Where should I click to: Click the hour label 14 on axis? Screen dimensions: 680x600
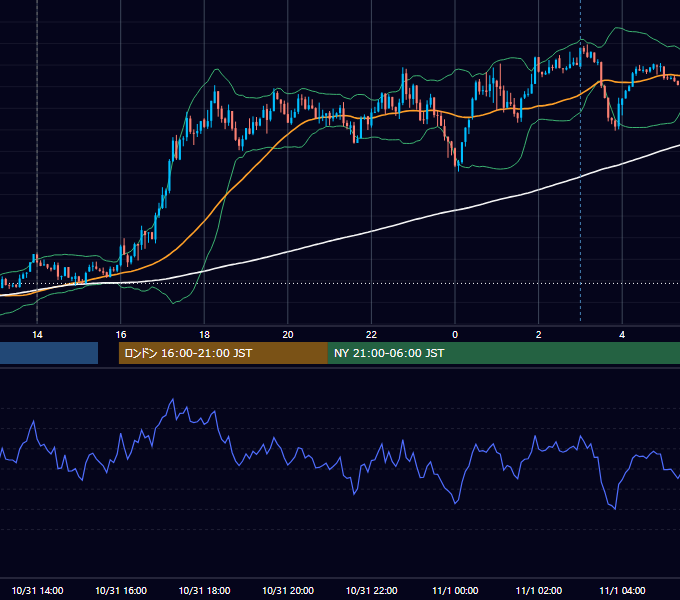click(37, 335)
